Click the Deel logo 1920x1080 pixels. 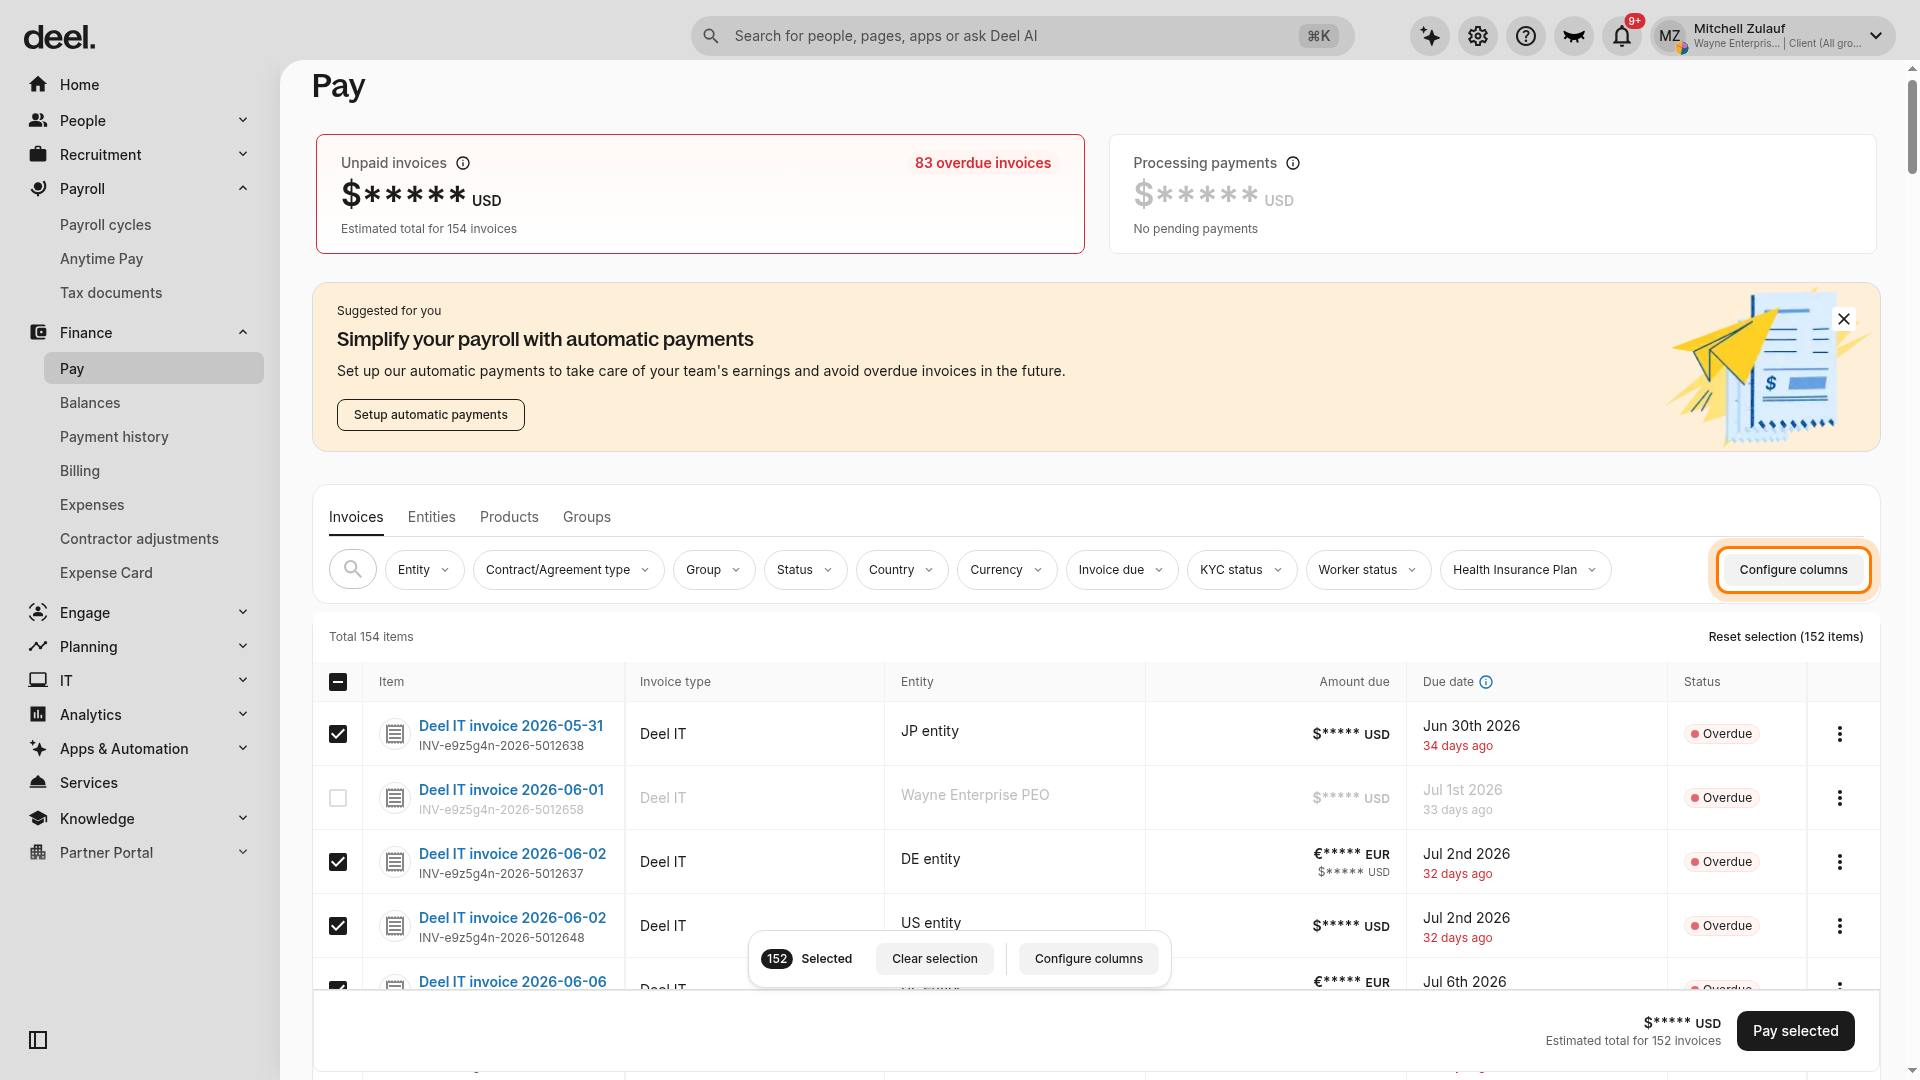[59, 37]
